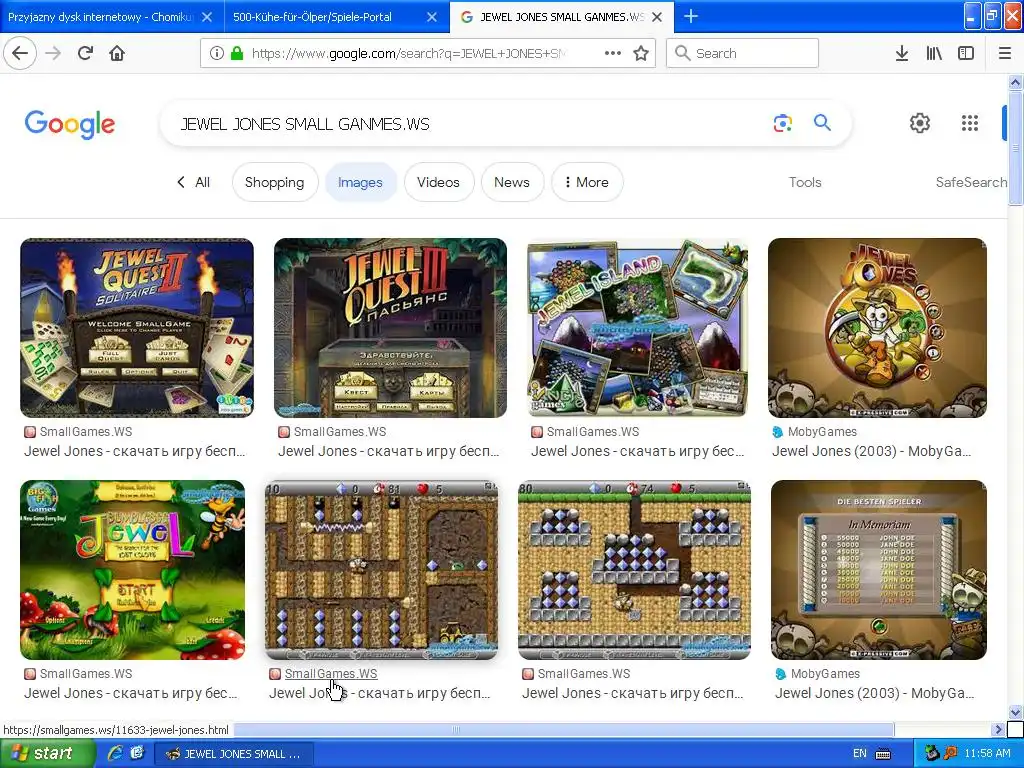Viewport: 1024px width, 768px height.
Task: Click MobyGames link under the skeleton explorer image
Action: (822, 432)
